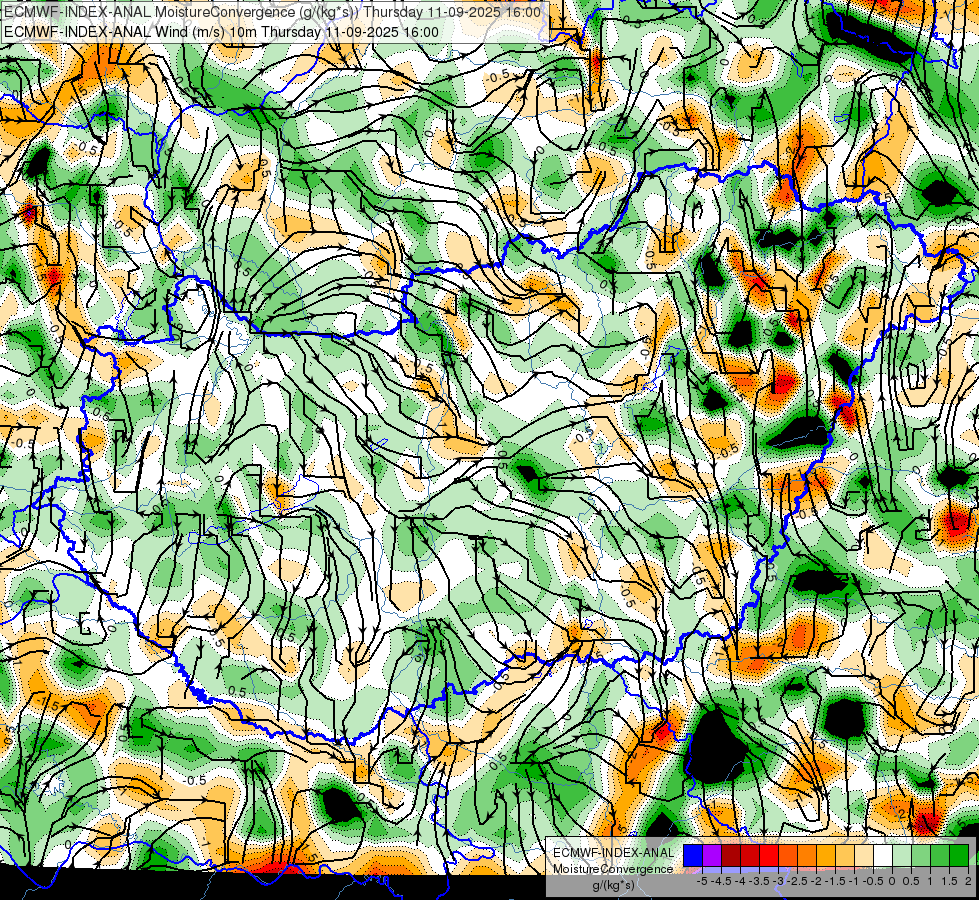Click the '1.5' legend scale value
The width and height of the screenshot is (979, 900).
(x=949, y=881)
